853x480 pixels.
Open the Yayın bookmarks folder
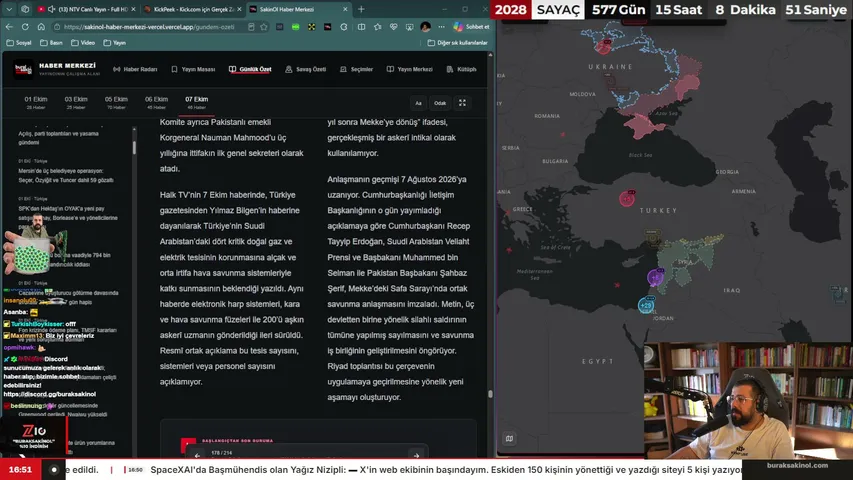[115, 42]
